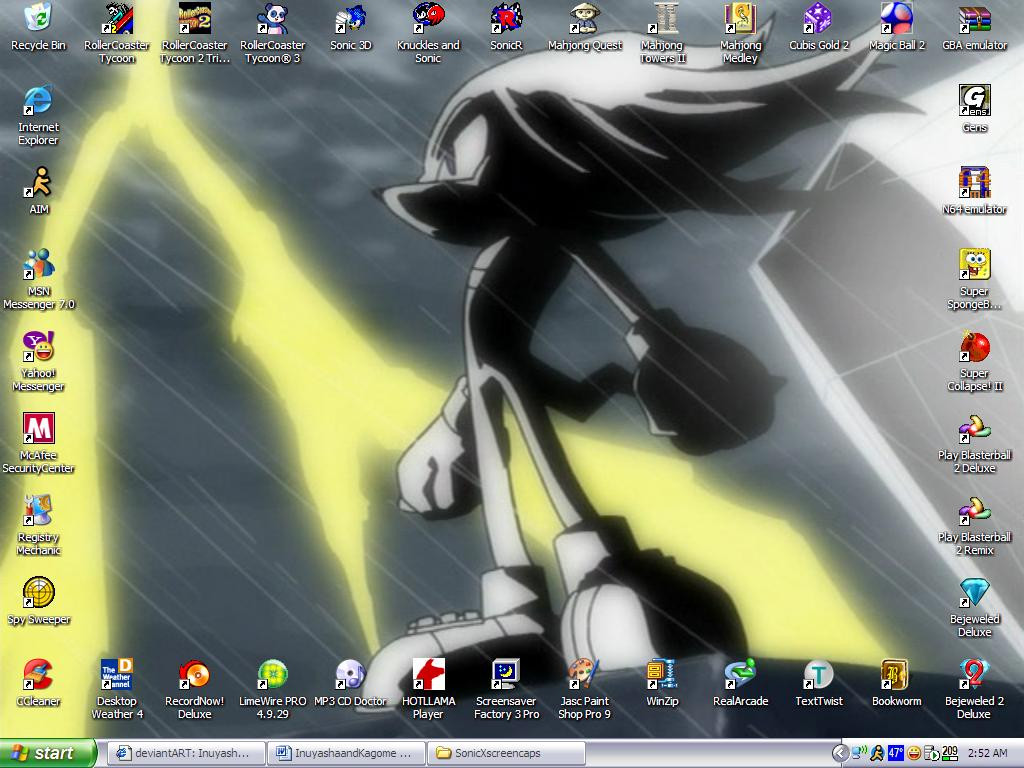The width and height of the screenshot is (1024, 768).
Task: Select Super SpongeBob game icon
Action: pos(974,264)
